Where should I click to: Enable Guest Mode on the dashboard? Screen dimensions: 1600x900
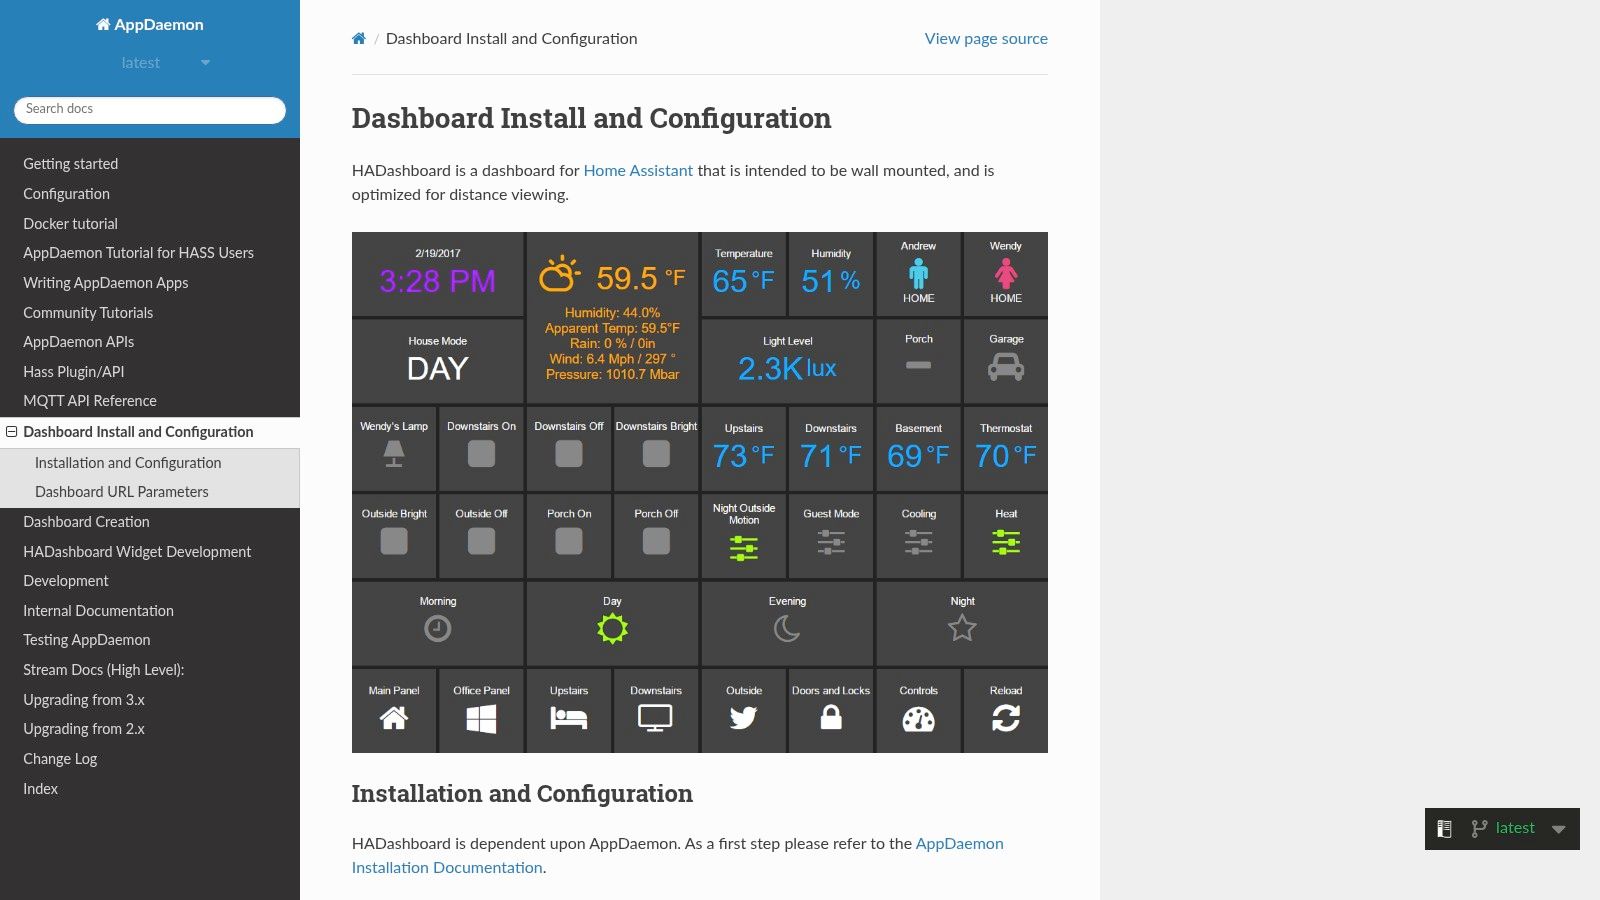831,540
